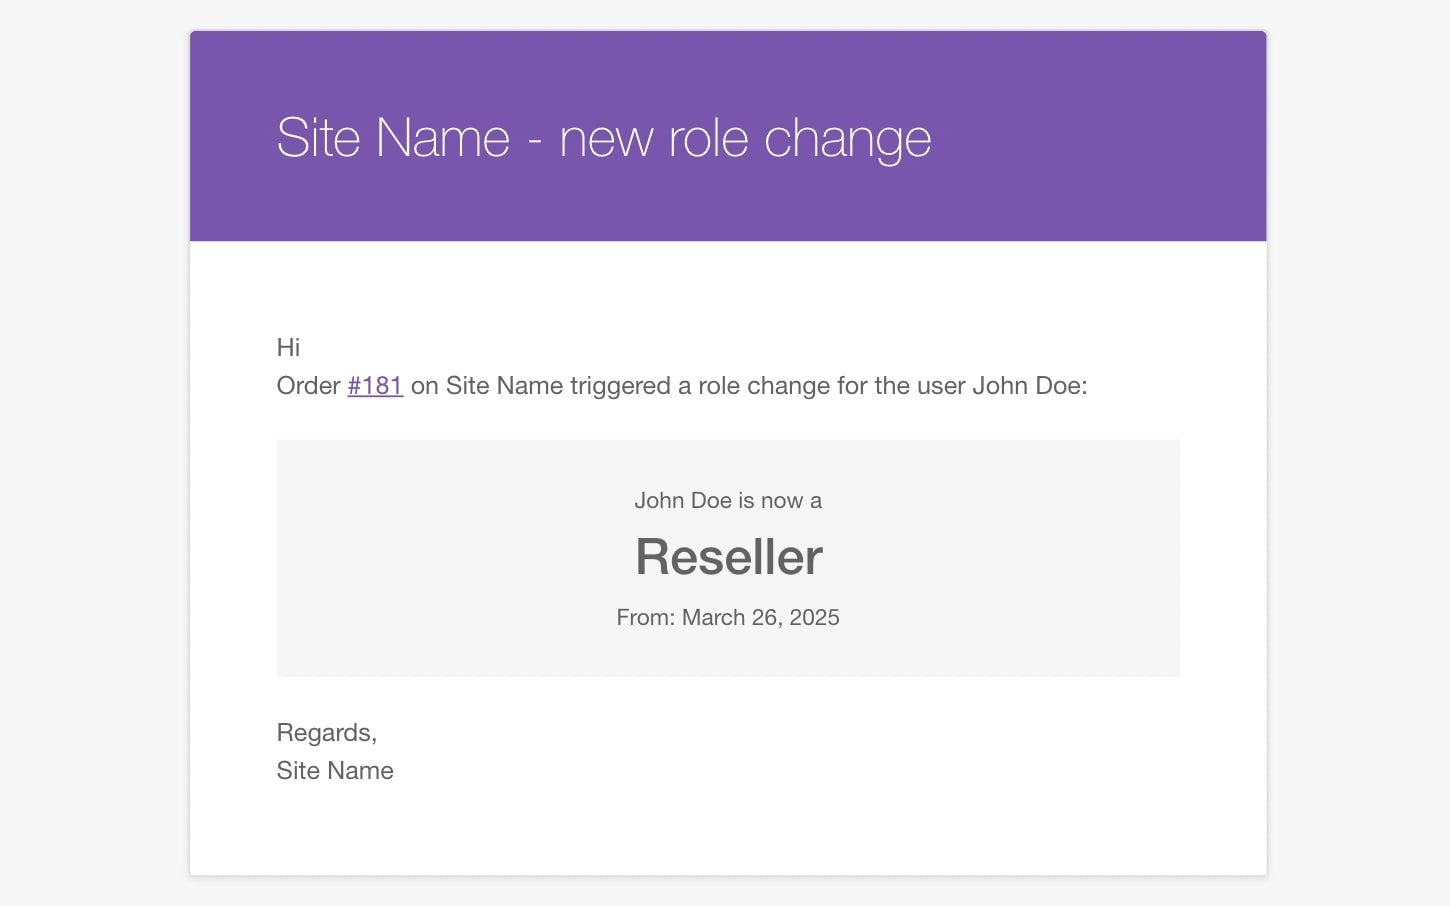The height and width of the screenshot is (906, 1450).
Task: Open the order #181 link
Action: click(375, 386)
